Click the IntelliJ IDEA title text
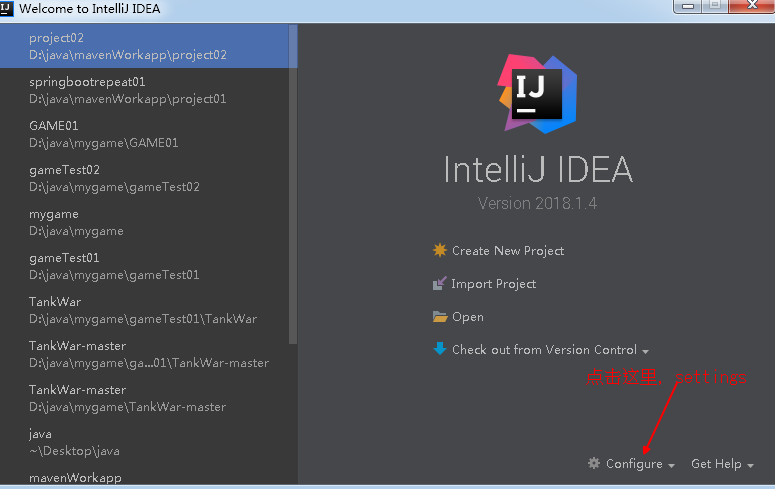Image resolution: width=775 pixels, height=489 pixels. tap(538, 169)
